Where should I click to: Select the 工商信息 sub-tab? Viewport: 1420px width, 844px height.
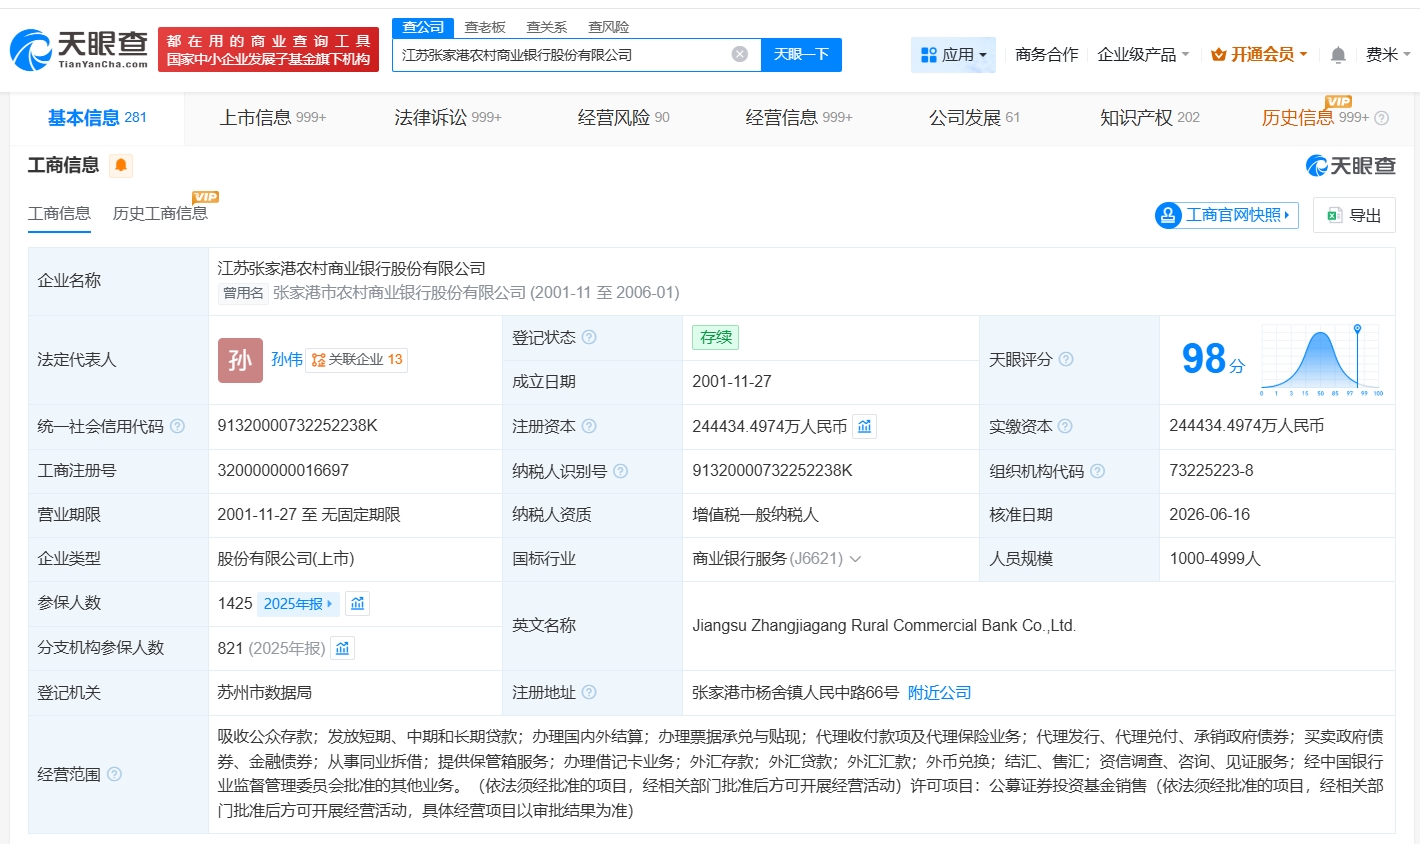click(59, 214)
